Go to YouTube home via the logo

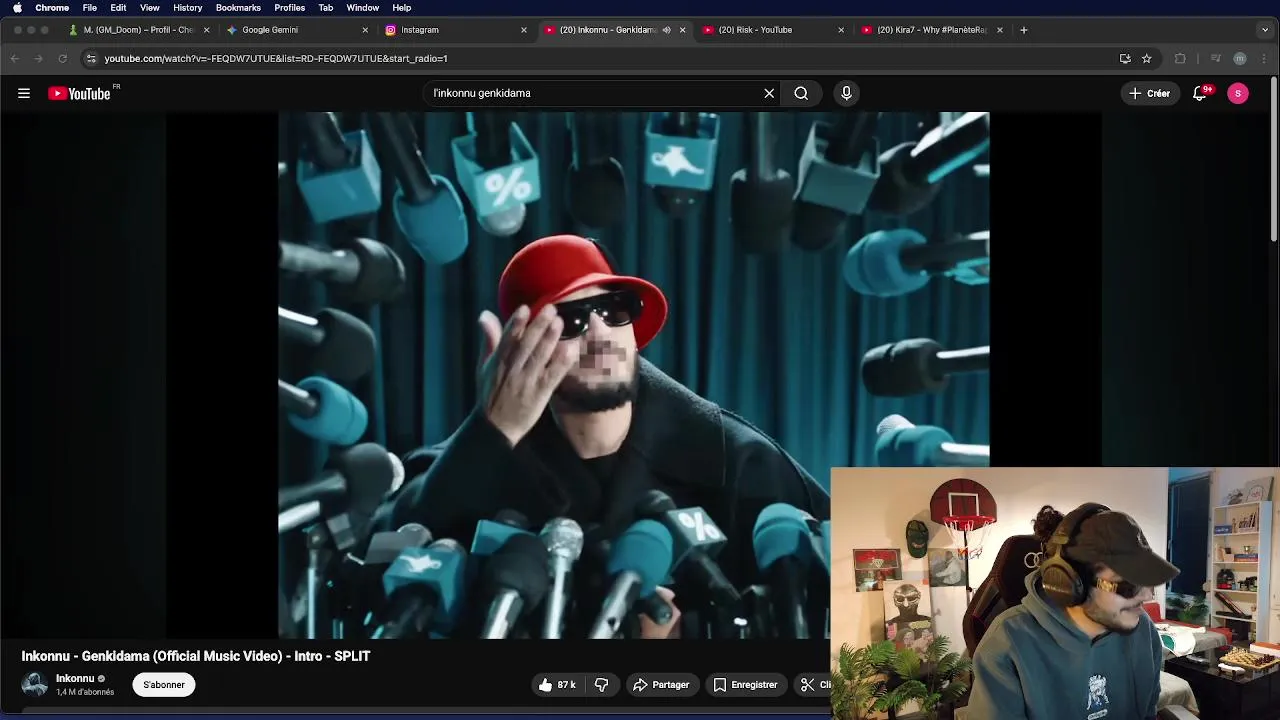(x=79, y=93)
